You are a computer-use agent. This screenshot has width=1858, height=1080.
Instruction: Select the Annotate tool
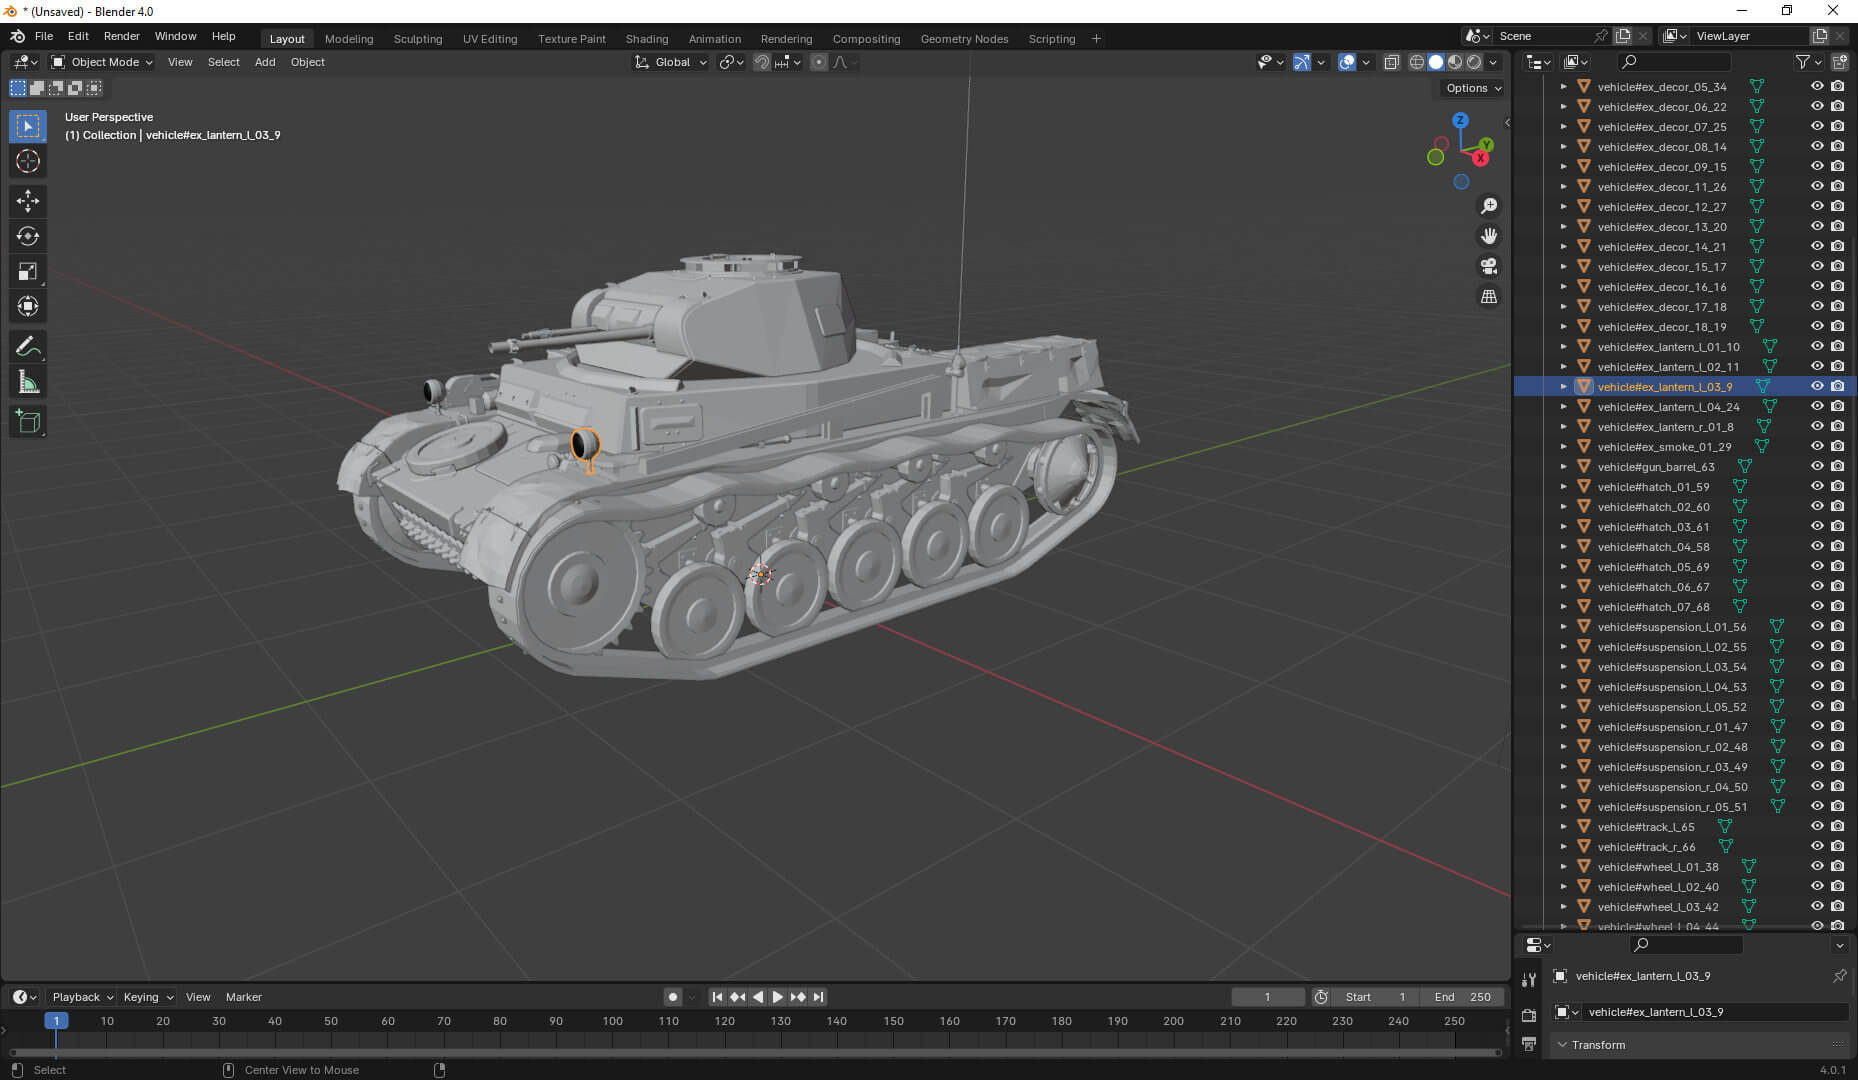(27, 346)
